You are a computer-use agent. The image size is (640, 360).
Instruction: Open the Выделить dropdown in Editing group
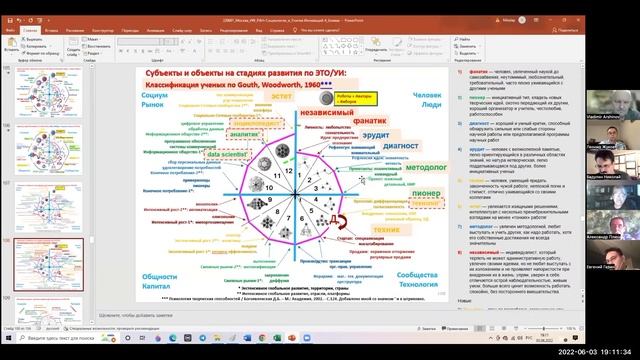point(467,53)
